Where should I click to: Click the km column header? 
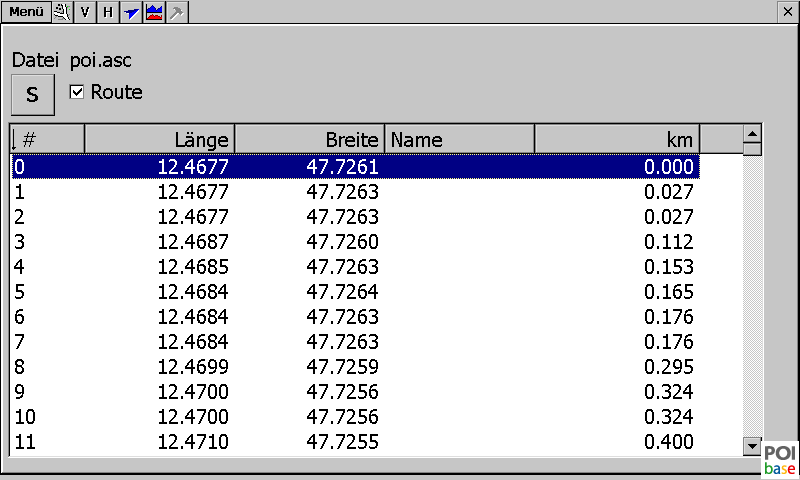tap(617, 138)
